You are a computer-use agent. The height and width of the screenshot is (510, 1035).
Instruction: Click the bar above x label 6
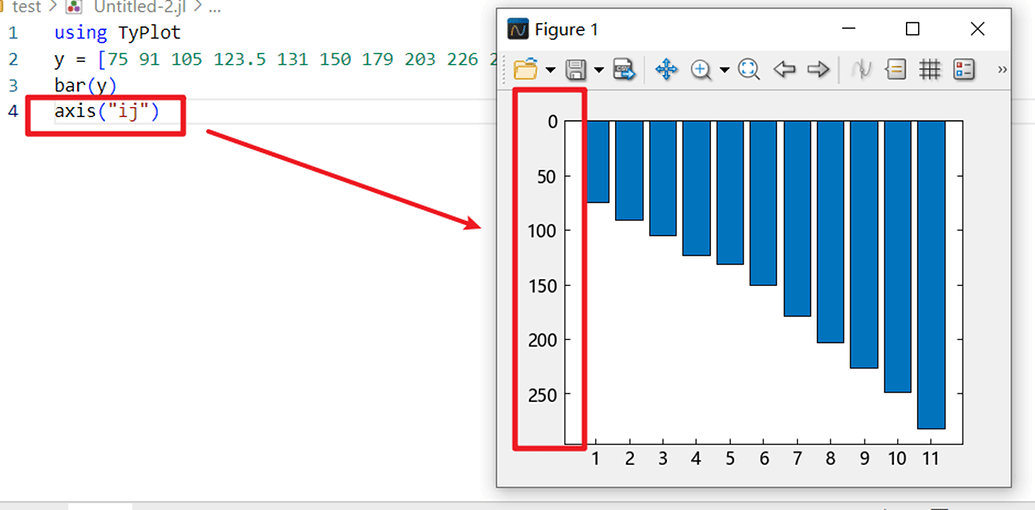coord(763,203)
